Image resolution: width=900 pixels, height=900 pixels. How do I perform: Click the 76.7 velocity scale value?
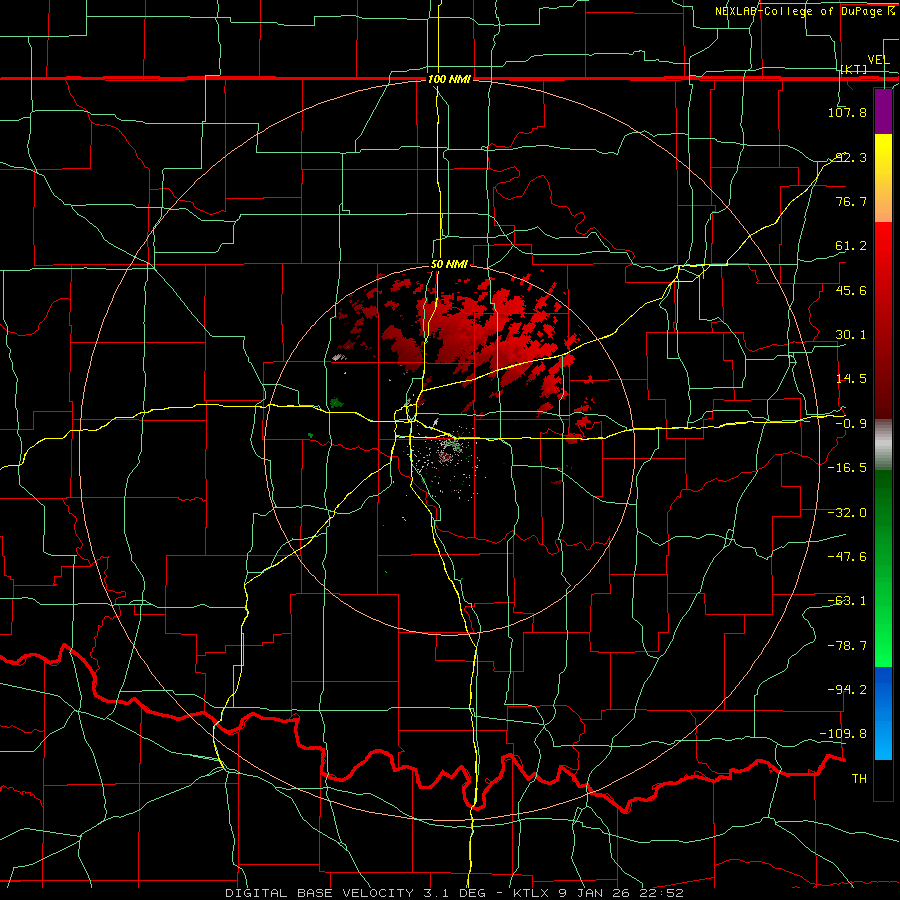click(850, 201)
